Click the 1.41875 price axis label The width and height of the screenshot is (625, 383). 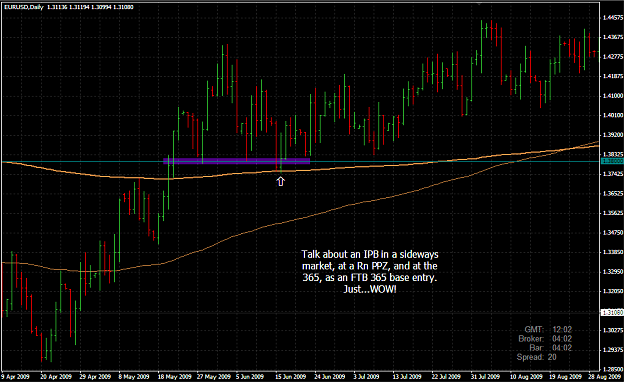[x=613, y=76]
